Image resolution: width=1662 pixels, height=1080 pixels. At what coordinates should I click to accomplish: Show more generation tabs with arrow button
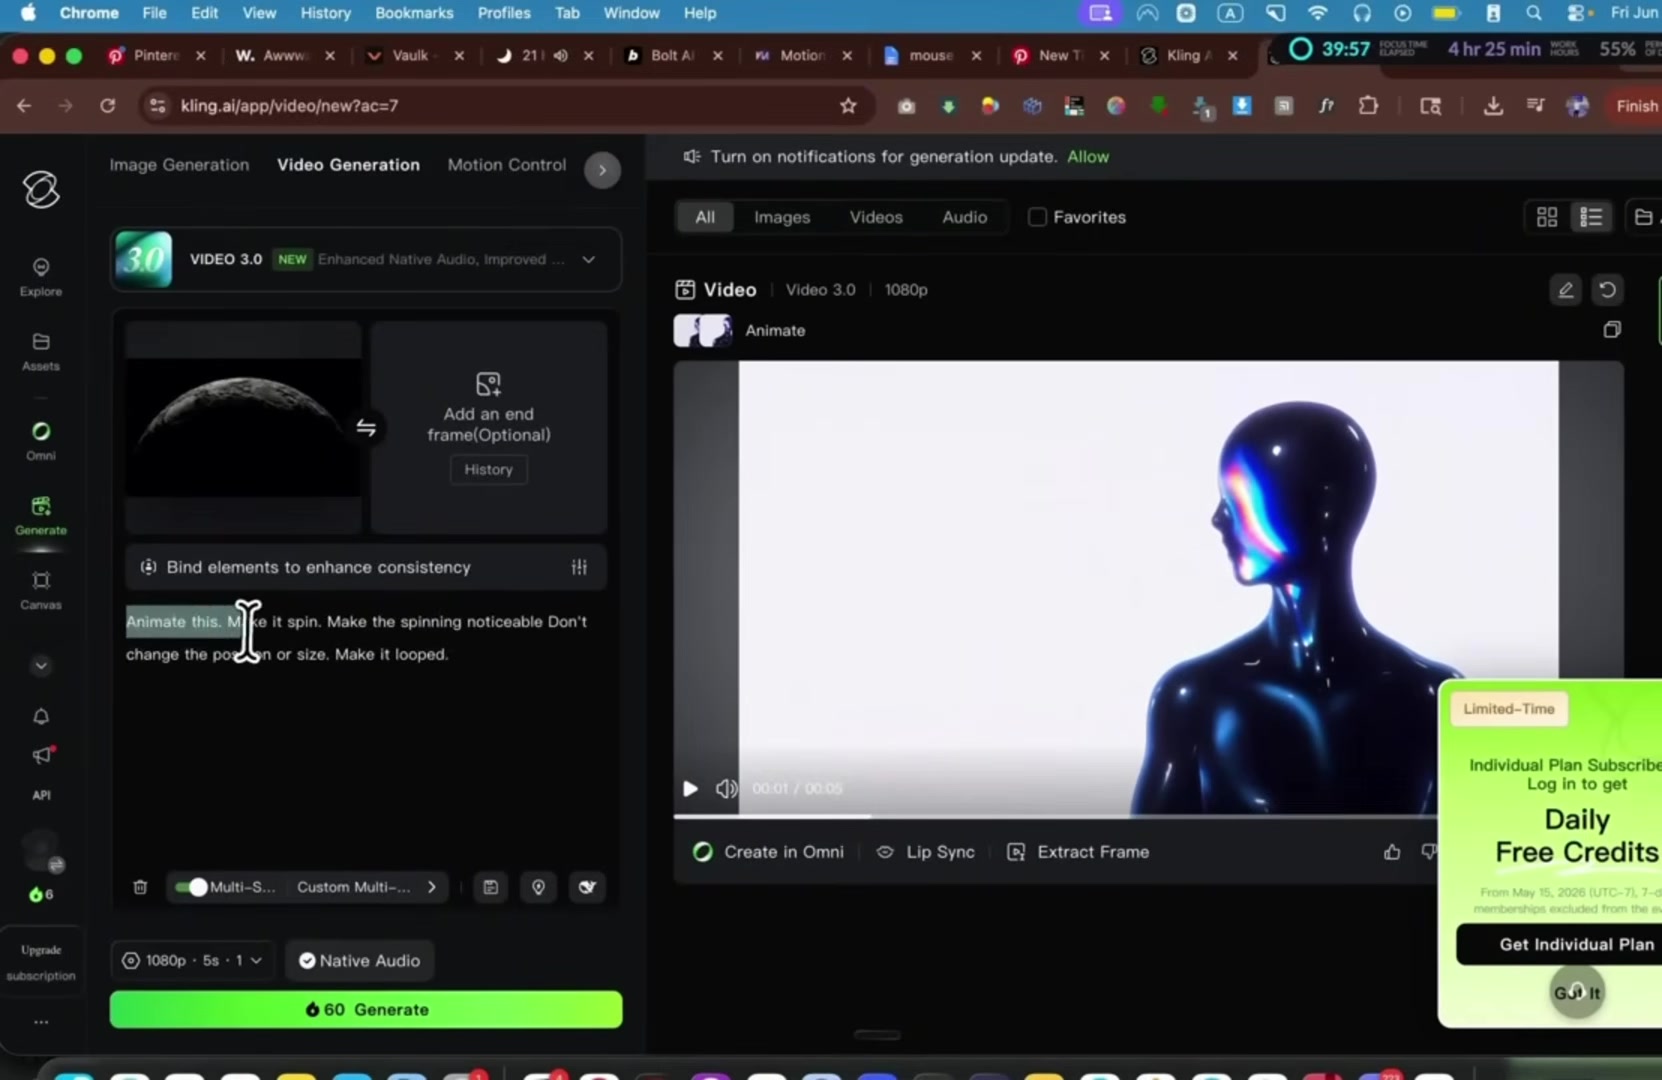602,170
